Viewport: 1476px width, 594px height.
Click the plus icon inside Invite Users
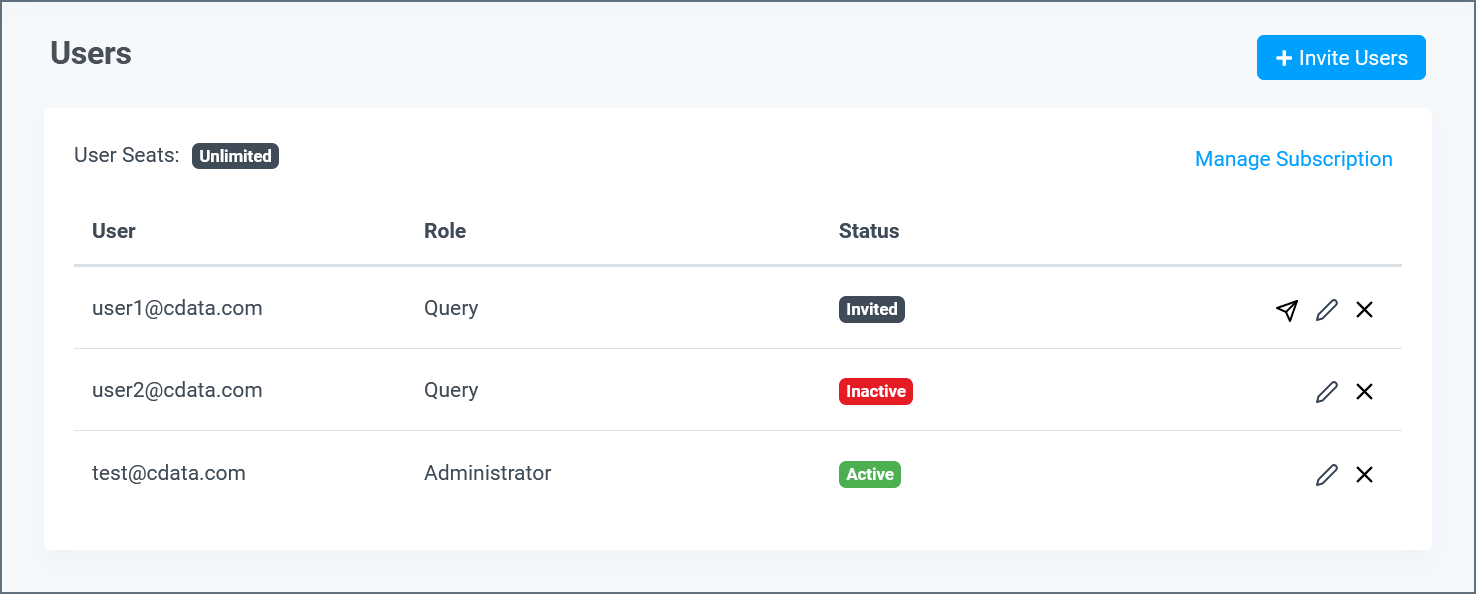tap(1283, 57)
